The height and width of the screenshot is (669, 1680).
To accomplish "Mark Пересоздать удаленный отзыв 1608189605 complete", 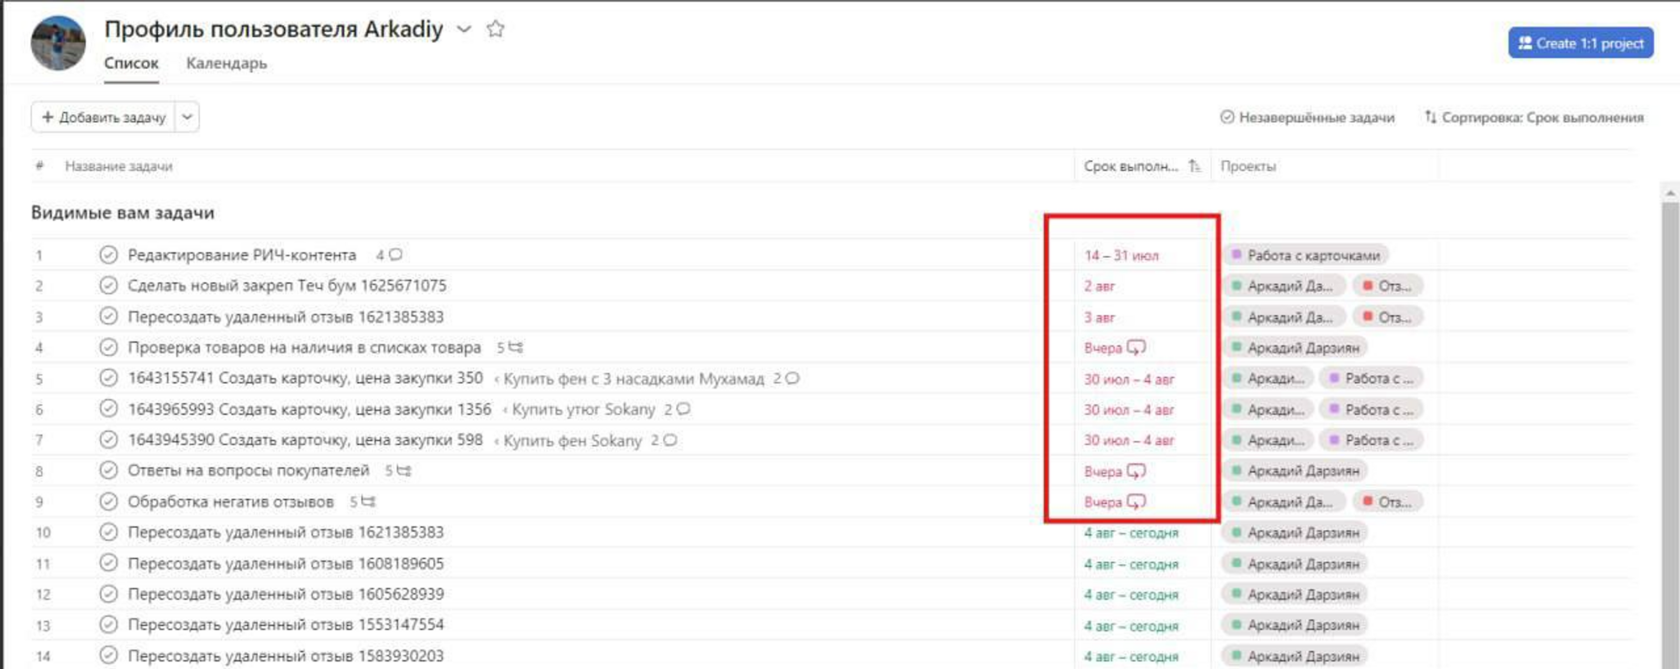I will pos(108,563).
